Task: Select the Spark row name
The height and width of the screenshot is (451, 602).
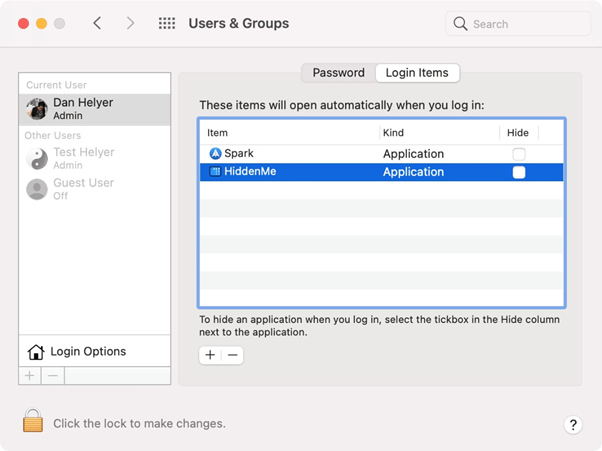Action: click(x=239, y=154)
